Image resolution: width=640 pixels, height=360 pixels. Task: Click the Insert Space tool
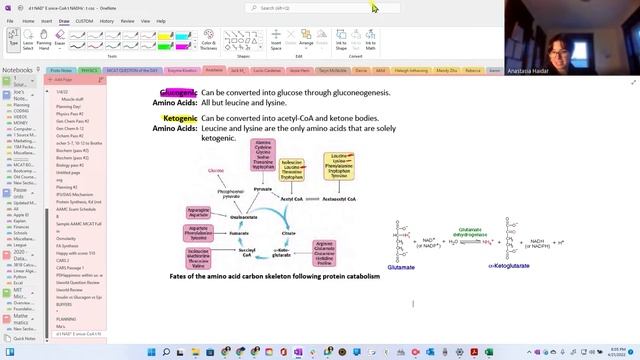coord(276,40)
